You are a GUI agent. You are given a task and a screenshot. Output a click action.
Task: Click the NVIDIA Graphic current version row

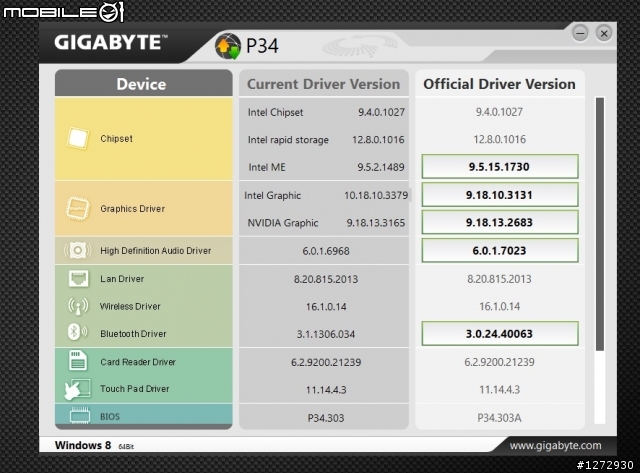point(326,223)
